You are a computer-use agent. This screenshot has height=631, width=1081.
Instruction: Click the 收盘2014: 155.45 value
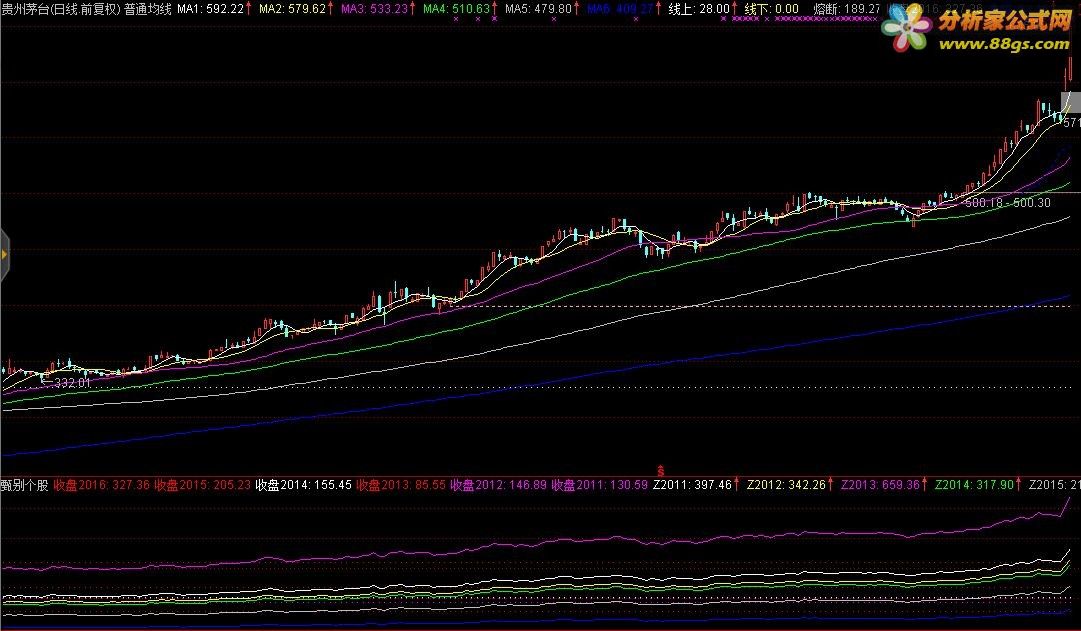pyautogui.click(x=303, y=485)
